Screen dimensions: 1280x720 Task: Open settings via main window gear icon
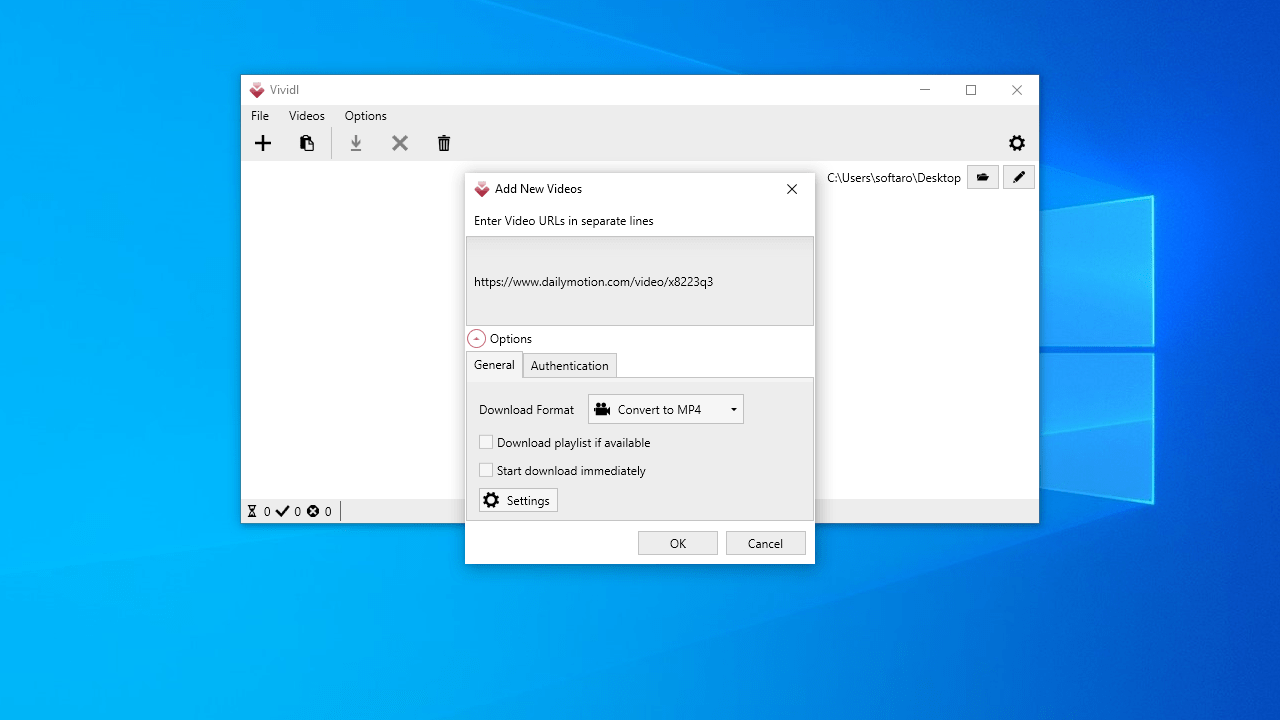tap(1017, 143)
